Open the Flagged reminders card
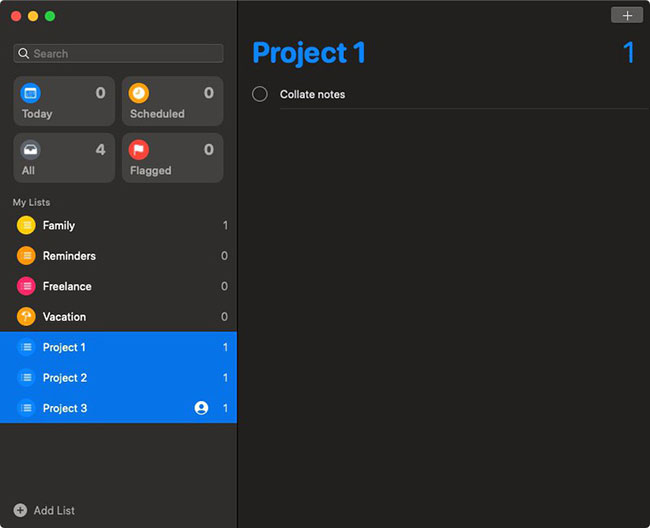 172,157
